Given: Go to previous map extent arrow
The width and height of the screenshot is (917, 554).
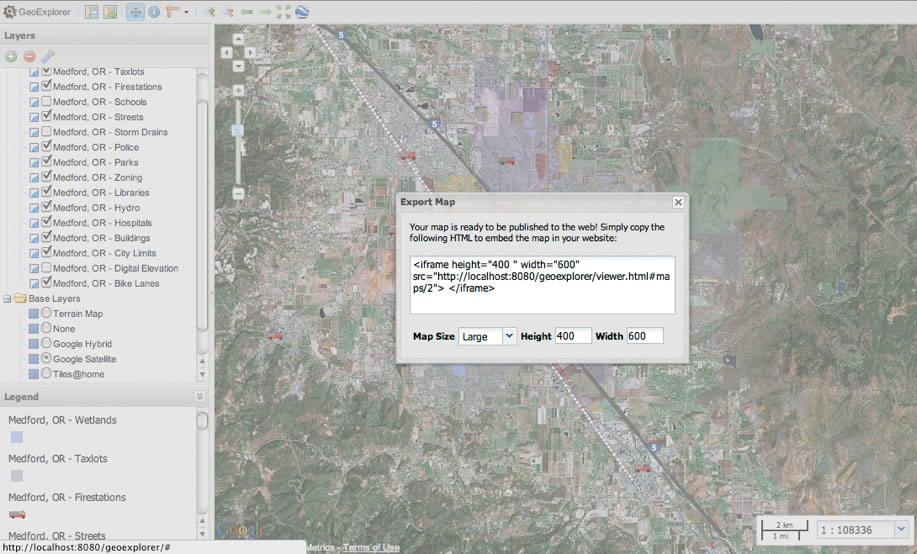Looking at the screenshot, I should pos(246,12).
